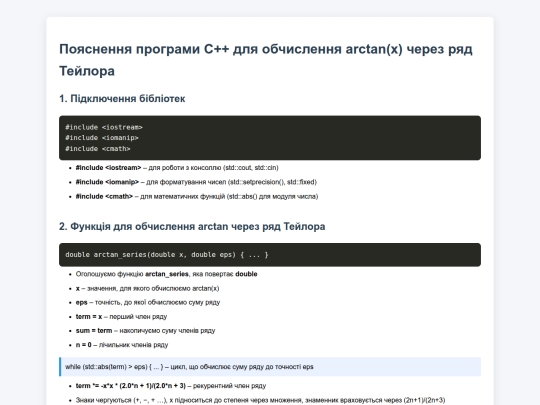The height and width of the screenshot is (405, 540).
Task: Click highlighted note 'while (std::abs(term) > eps)'
Action: 270,367
